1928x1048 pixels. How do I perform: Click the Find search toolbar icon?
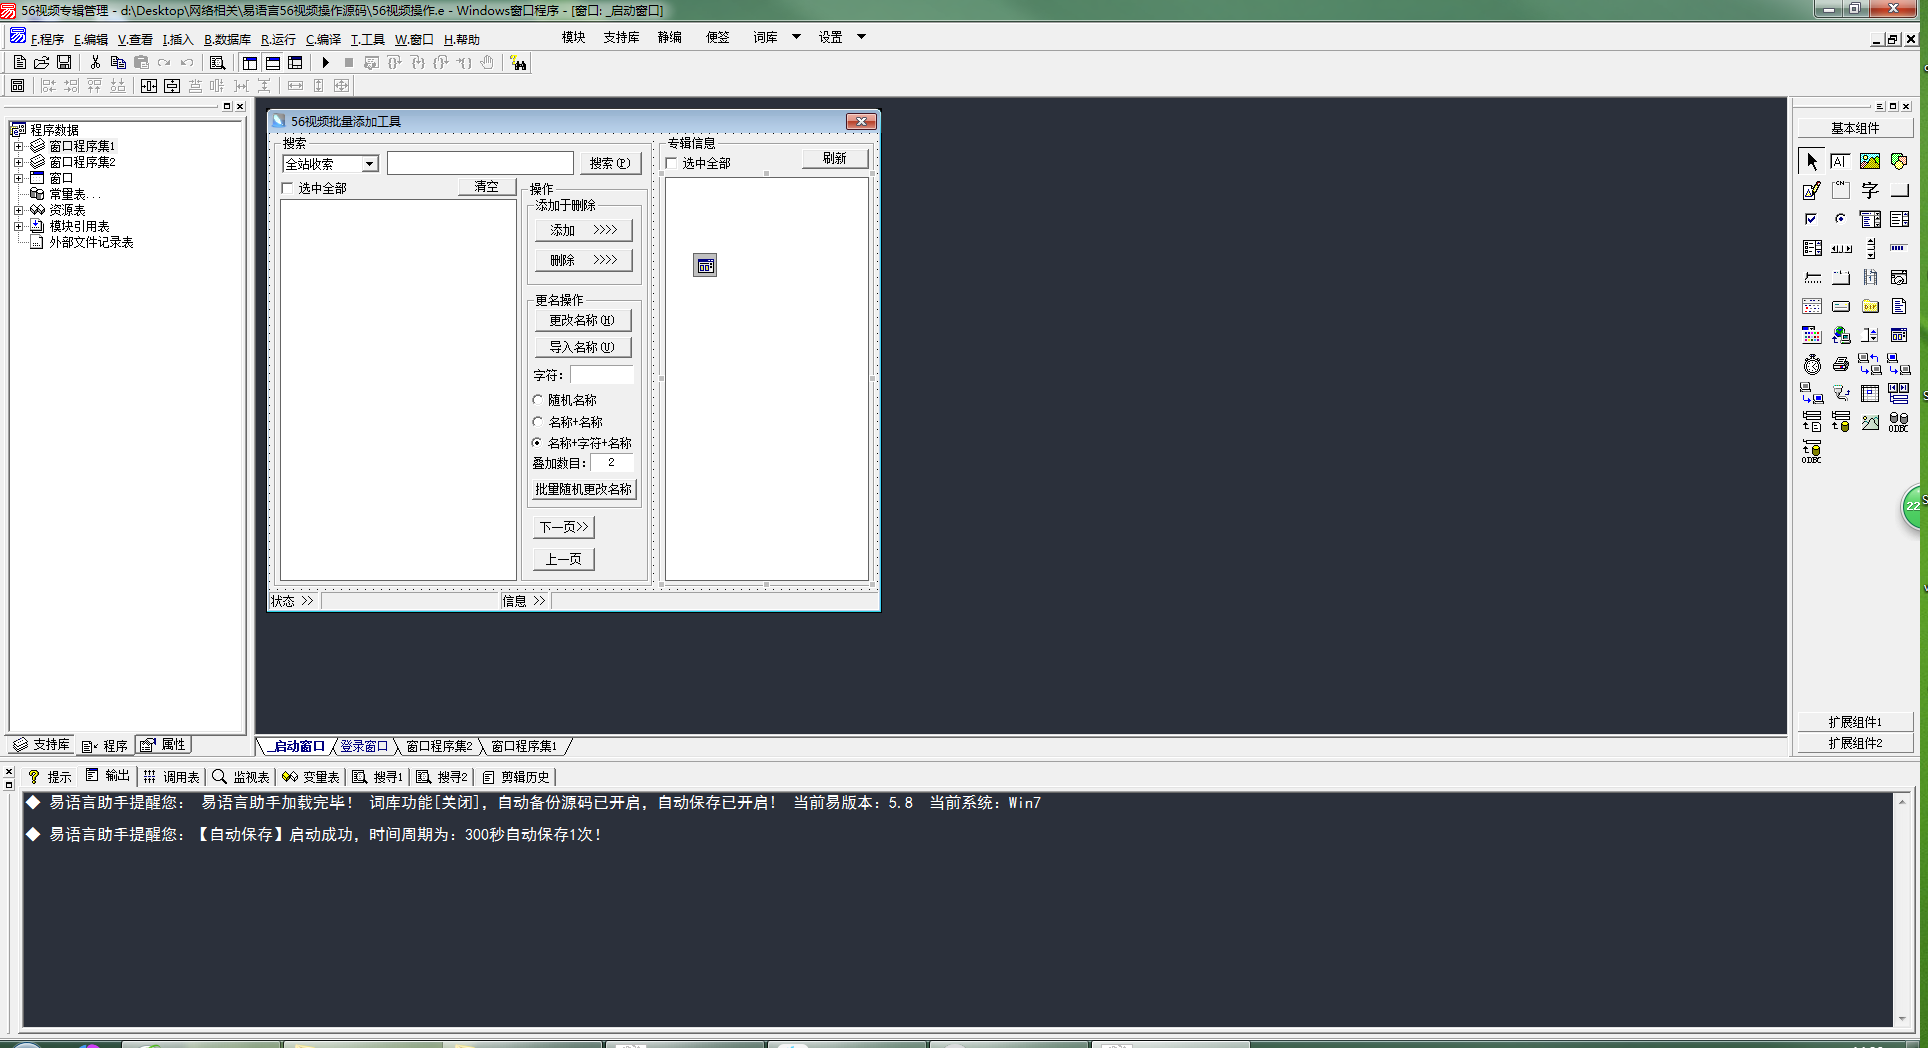click(217, 62)
